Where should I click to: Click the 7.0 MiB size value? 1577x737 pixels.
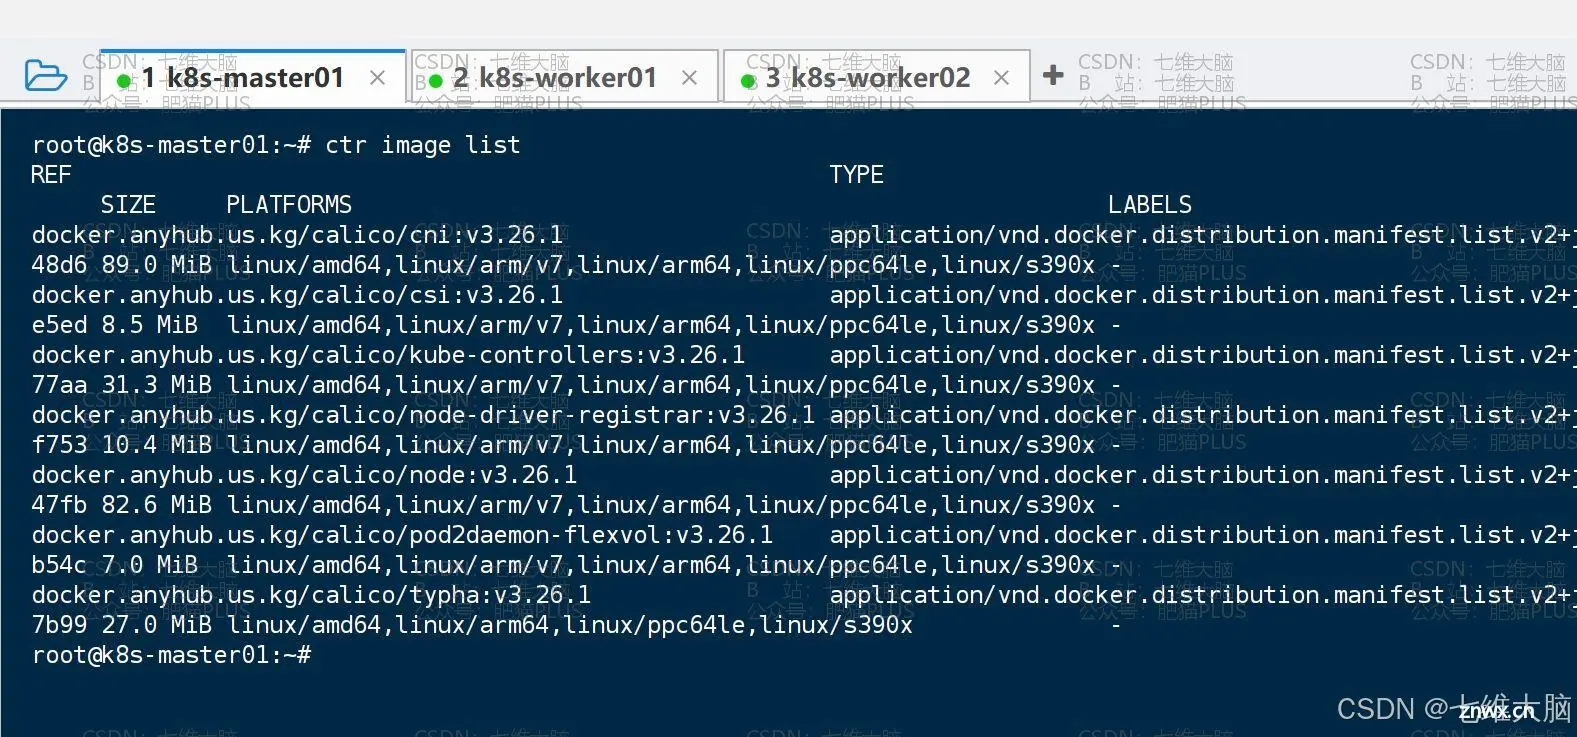tap(150, 565)
